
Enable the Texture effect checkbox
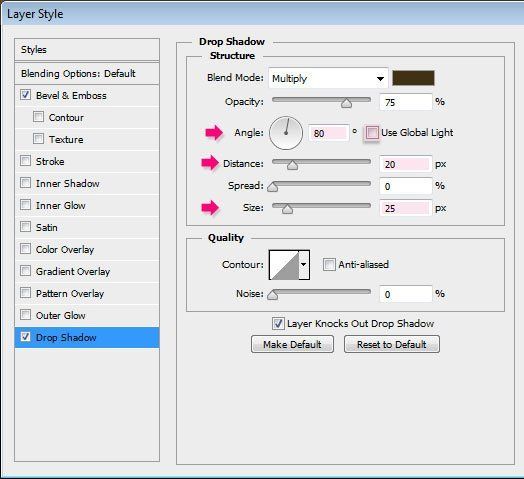pos(38,138)
